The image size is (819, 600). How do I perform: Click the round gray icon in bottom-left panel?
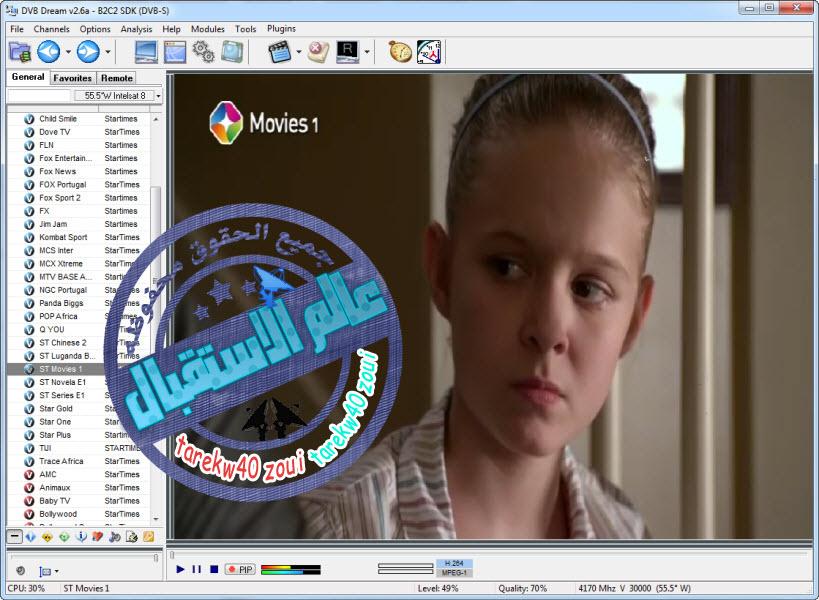[20, 571]
